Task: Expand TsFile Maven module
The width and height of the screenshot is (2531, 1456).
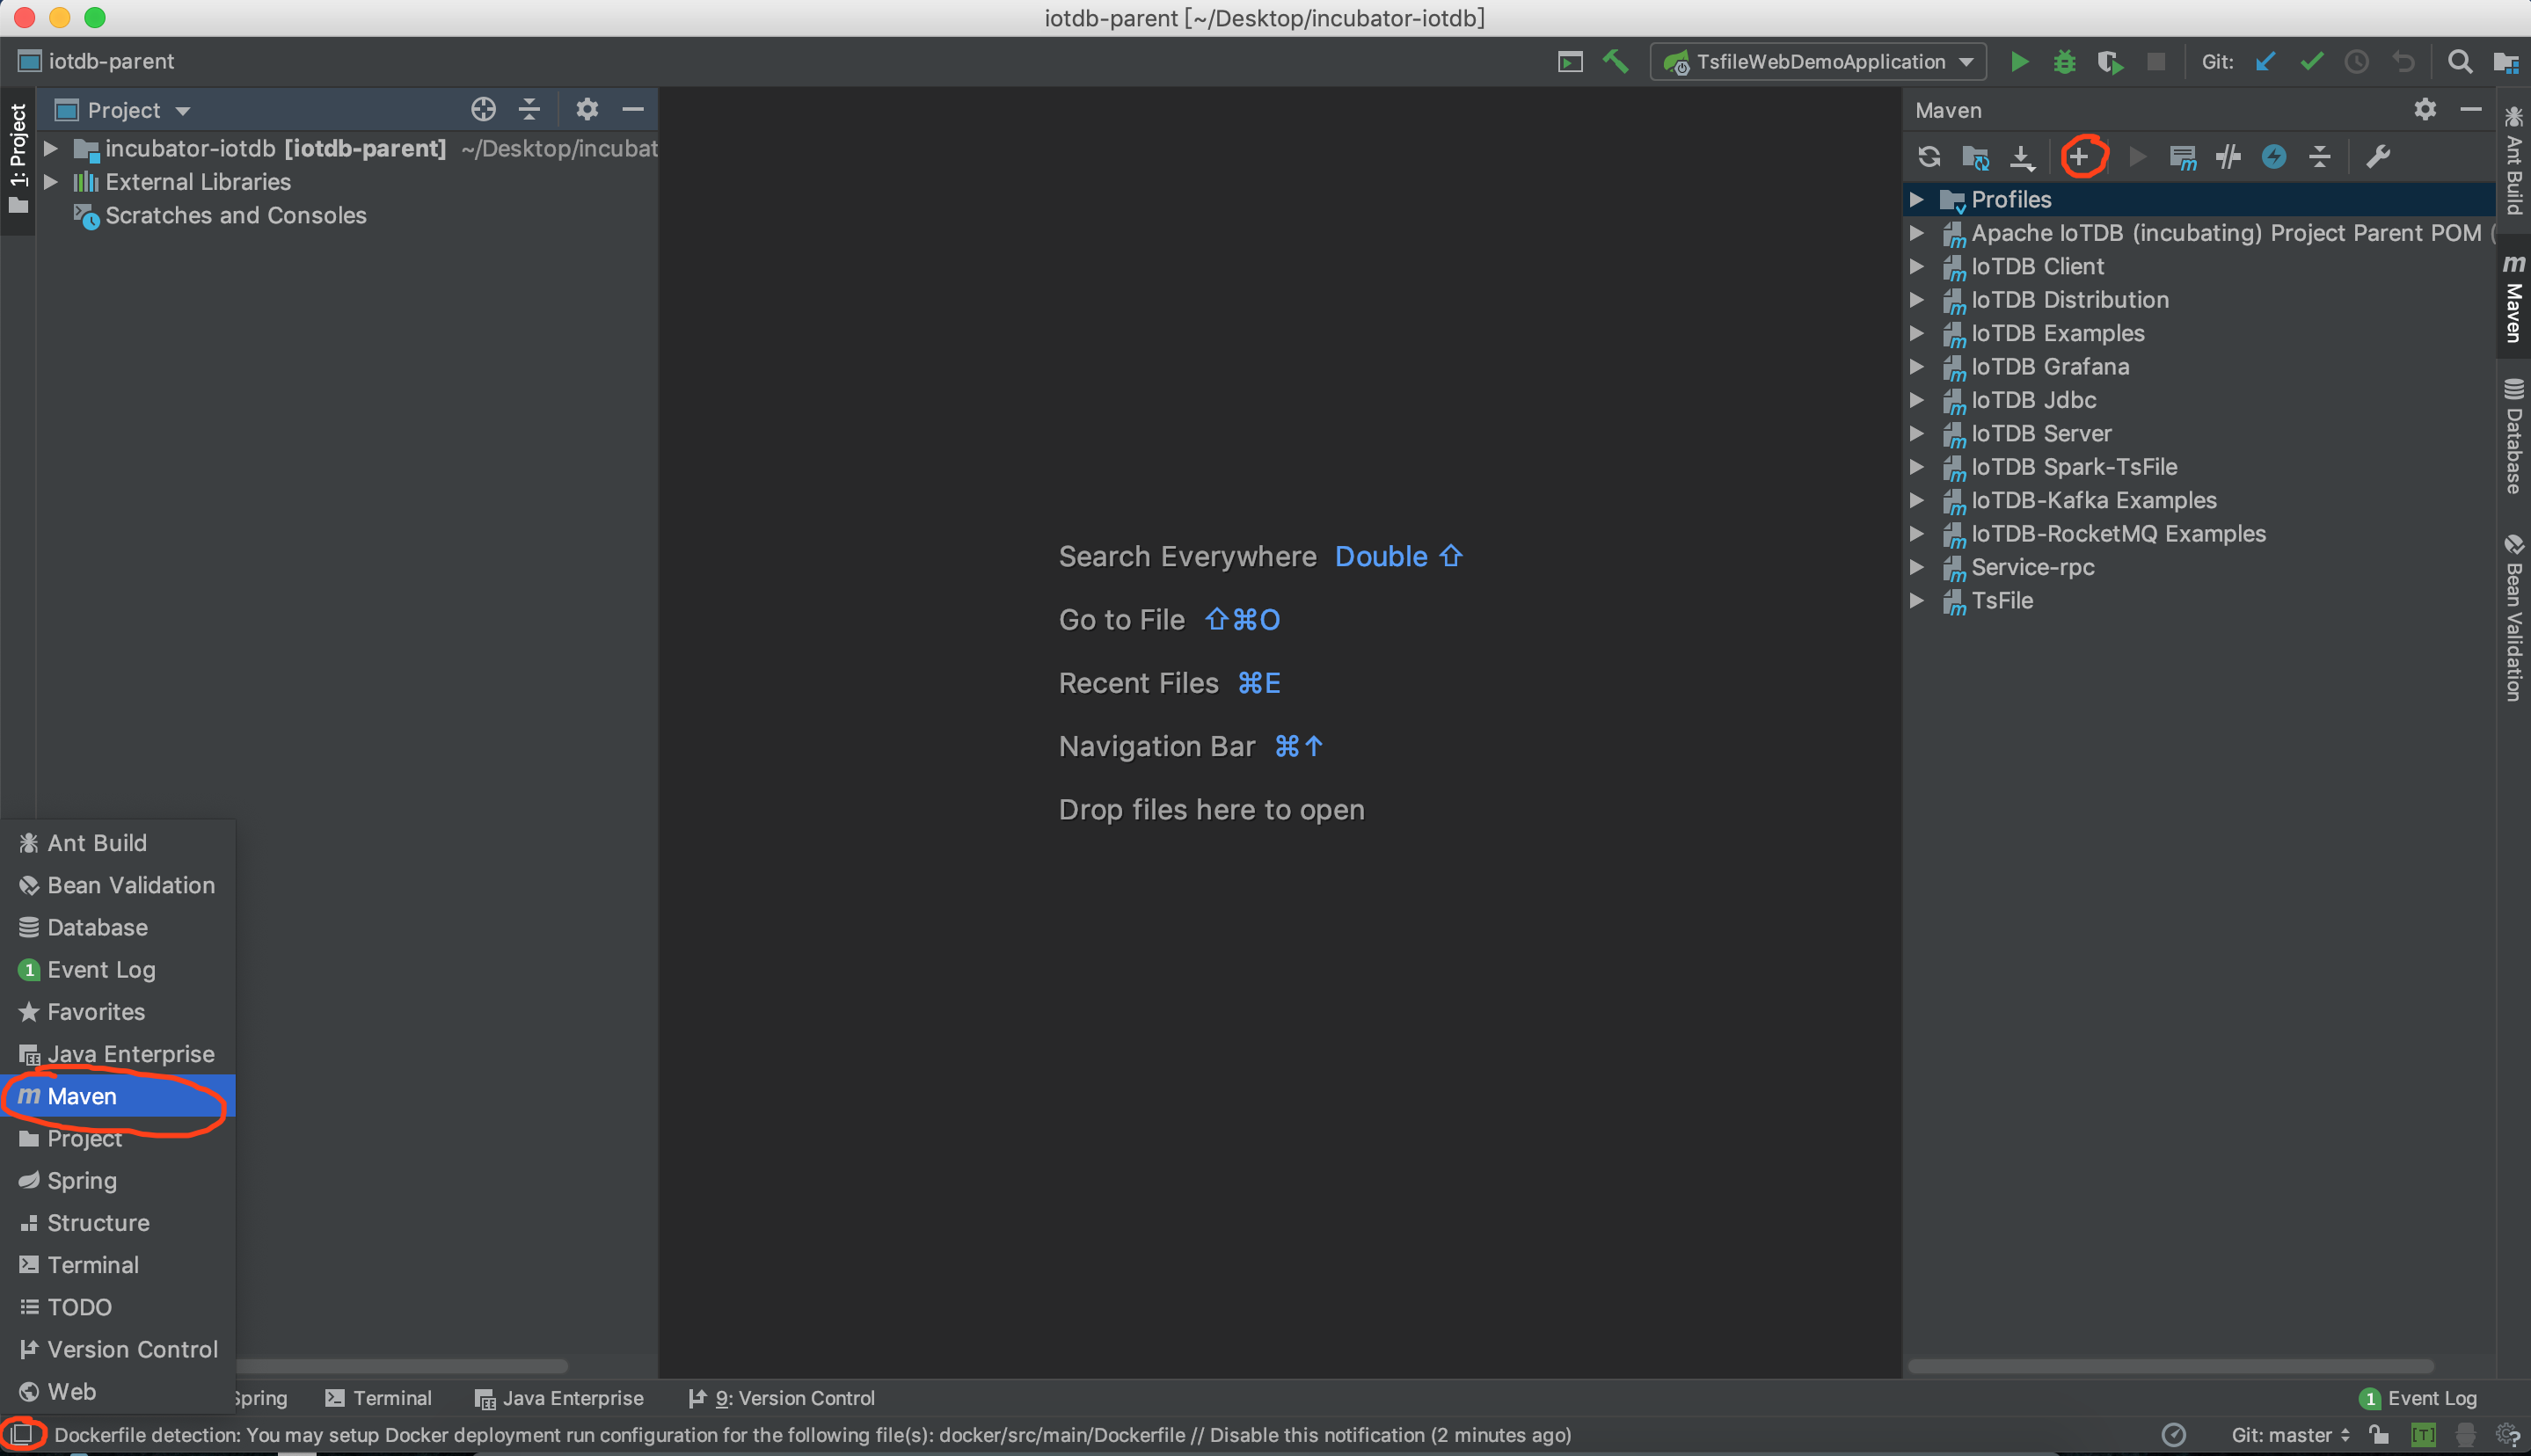Action: (x=1916, y=600)
